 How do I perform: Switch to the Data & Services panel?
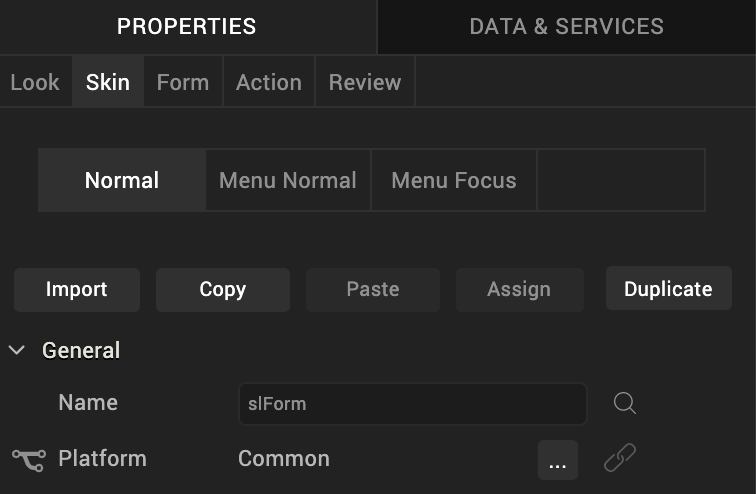click(566, 27)
